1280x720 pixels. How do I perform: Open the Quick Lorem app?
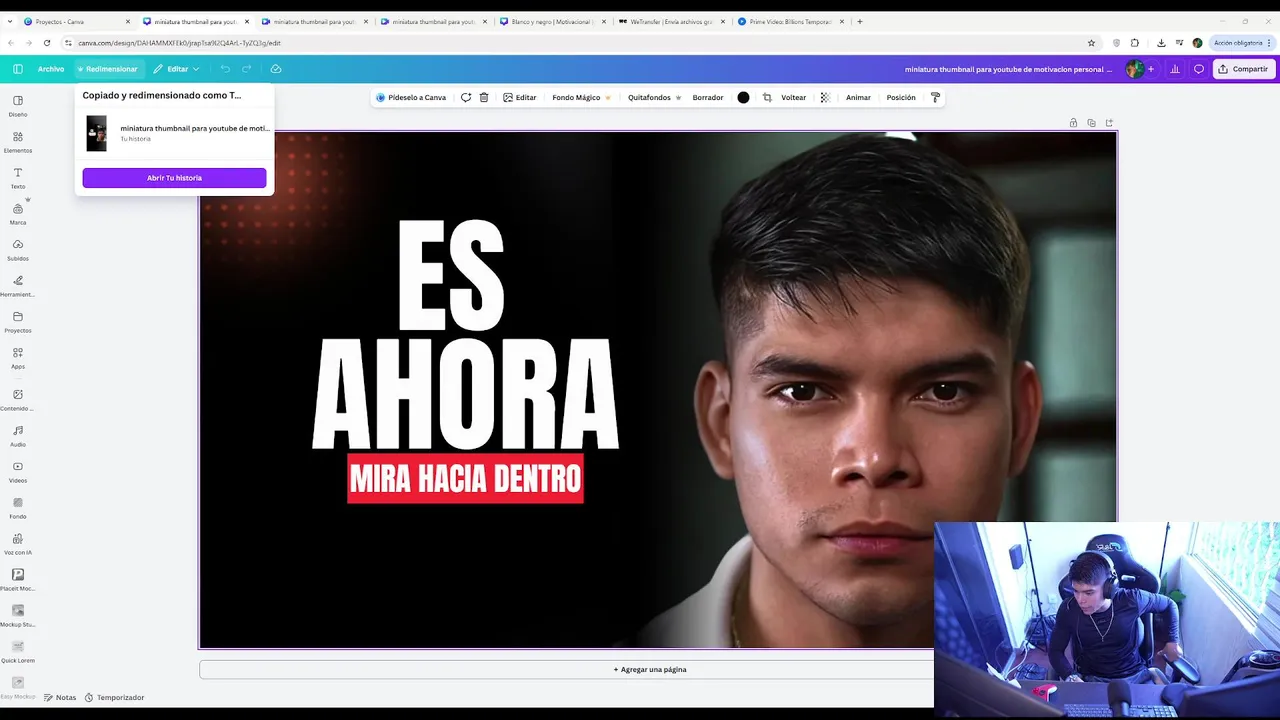(18, 651)
